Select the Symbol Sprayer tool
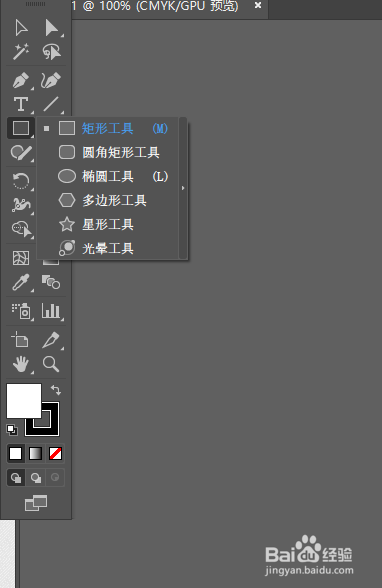 coord(21,311)
